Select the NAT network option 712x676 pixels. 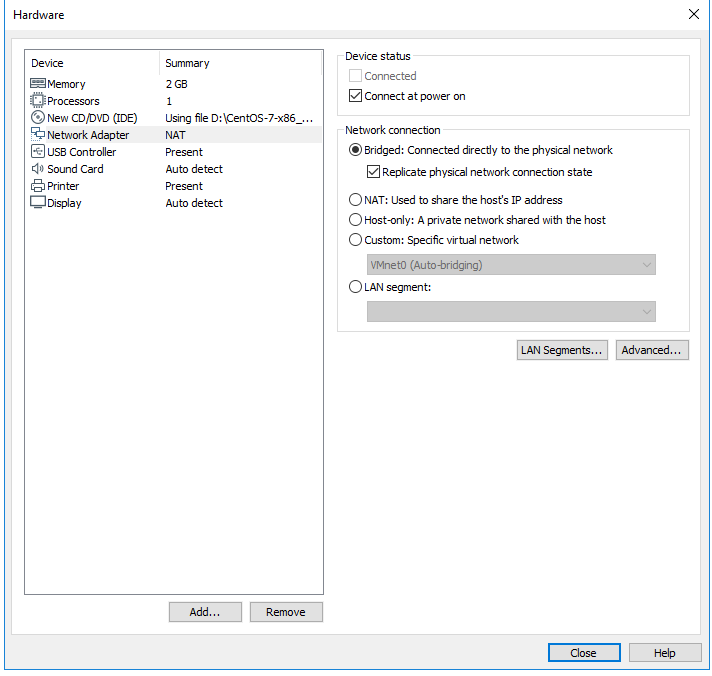tap(355, 200)
